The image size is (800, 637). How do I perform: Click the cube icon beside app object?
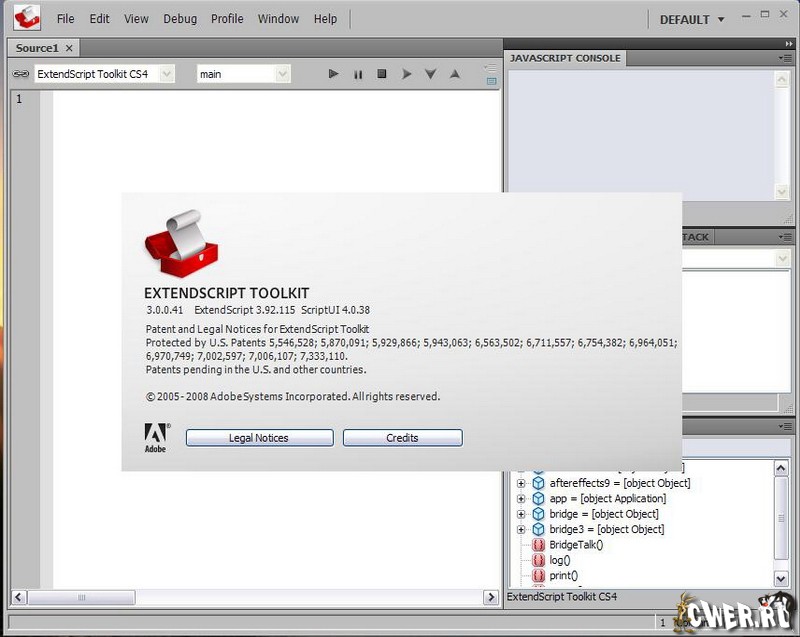(x=538, y=498)
